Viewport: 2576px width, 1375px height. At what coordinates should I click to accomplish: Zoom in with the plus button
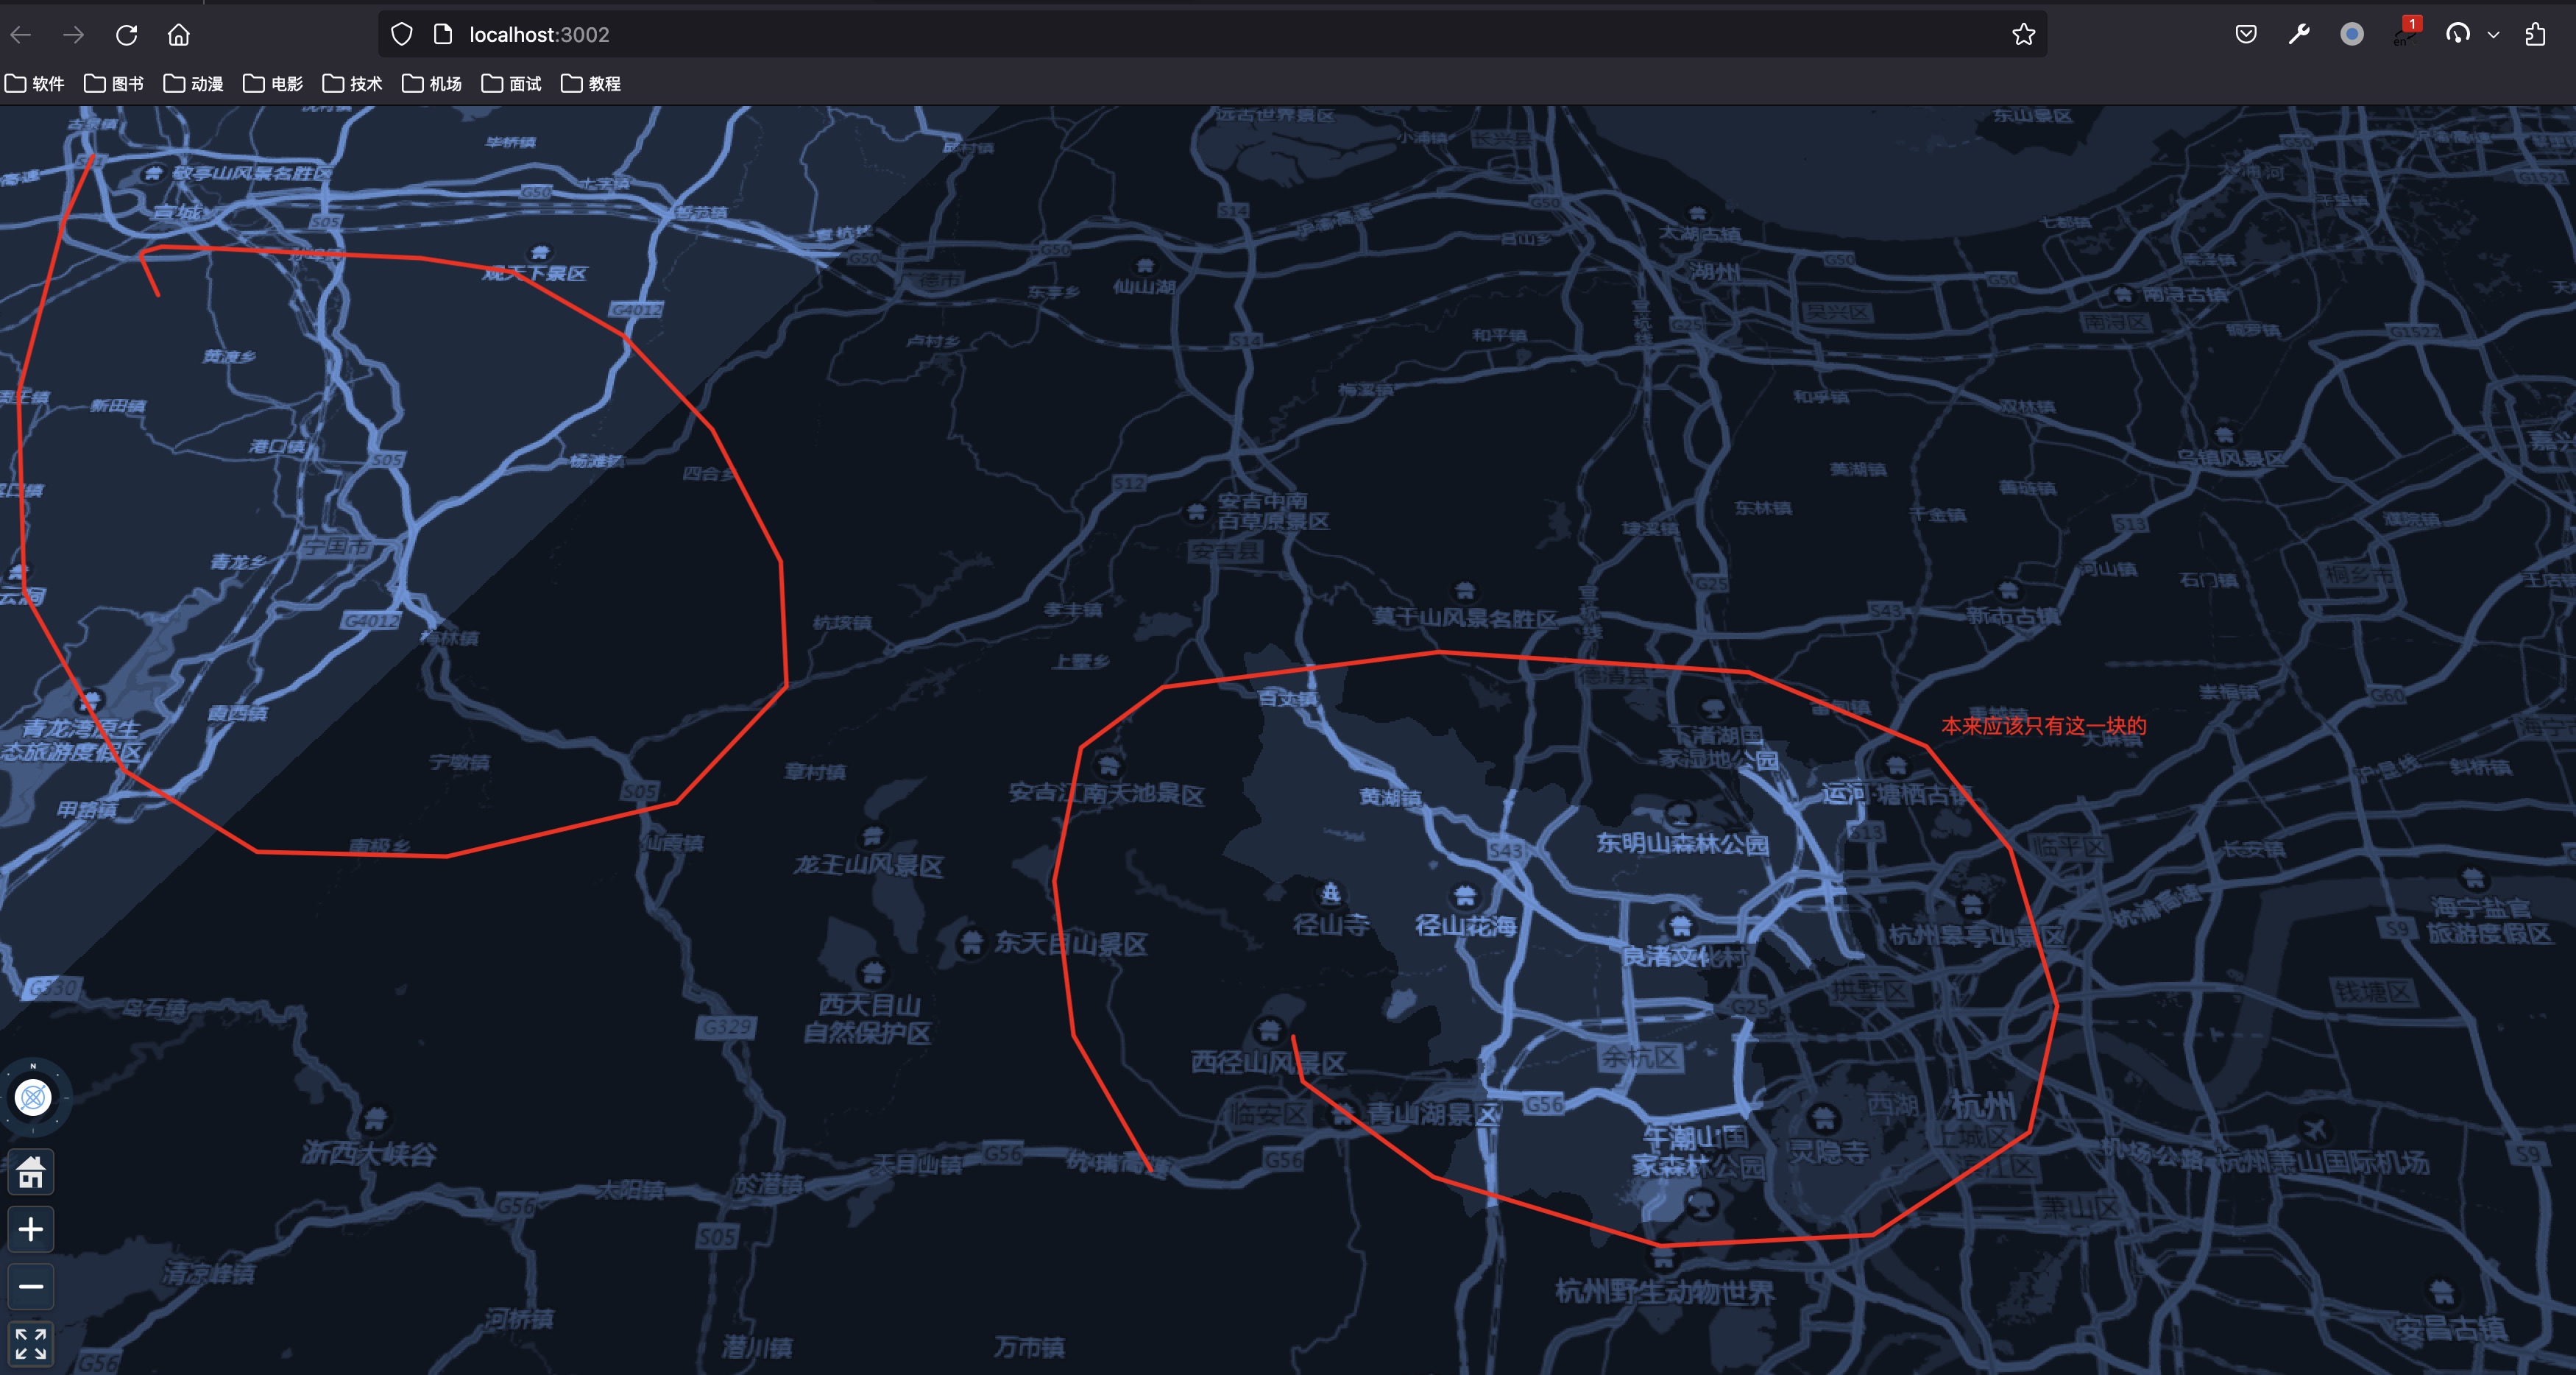point(31,1229)
